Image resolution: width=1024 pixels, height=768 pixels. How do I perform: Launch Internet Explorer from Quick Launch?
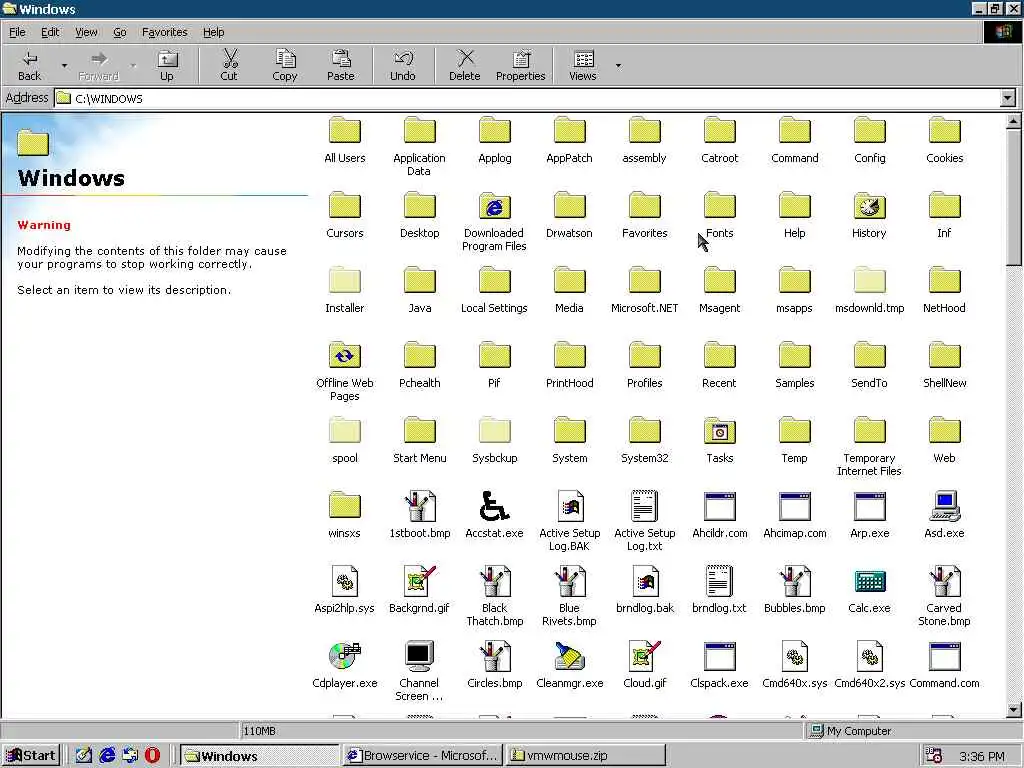pos(107,756)
